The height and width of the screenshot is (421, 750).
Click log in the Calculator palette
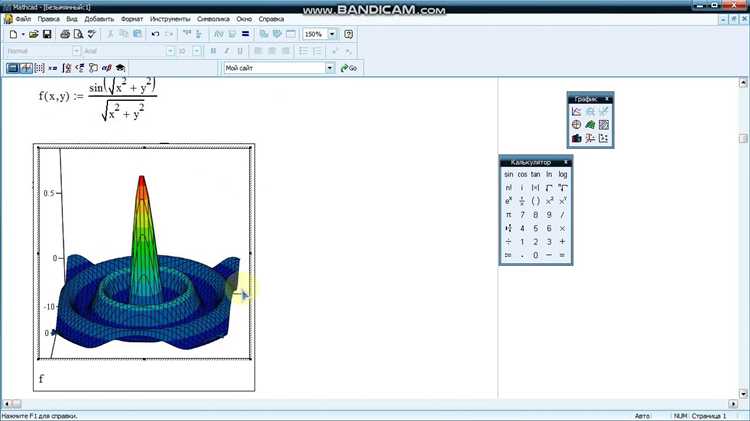[x=562, y=175]
